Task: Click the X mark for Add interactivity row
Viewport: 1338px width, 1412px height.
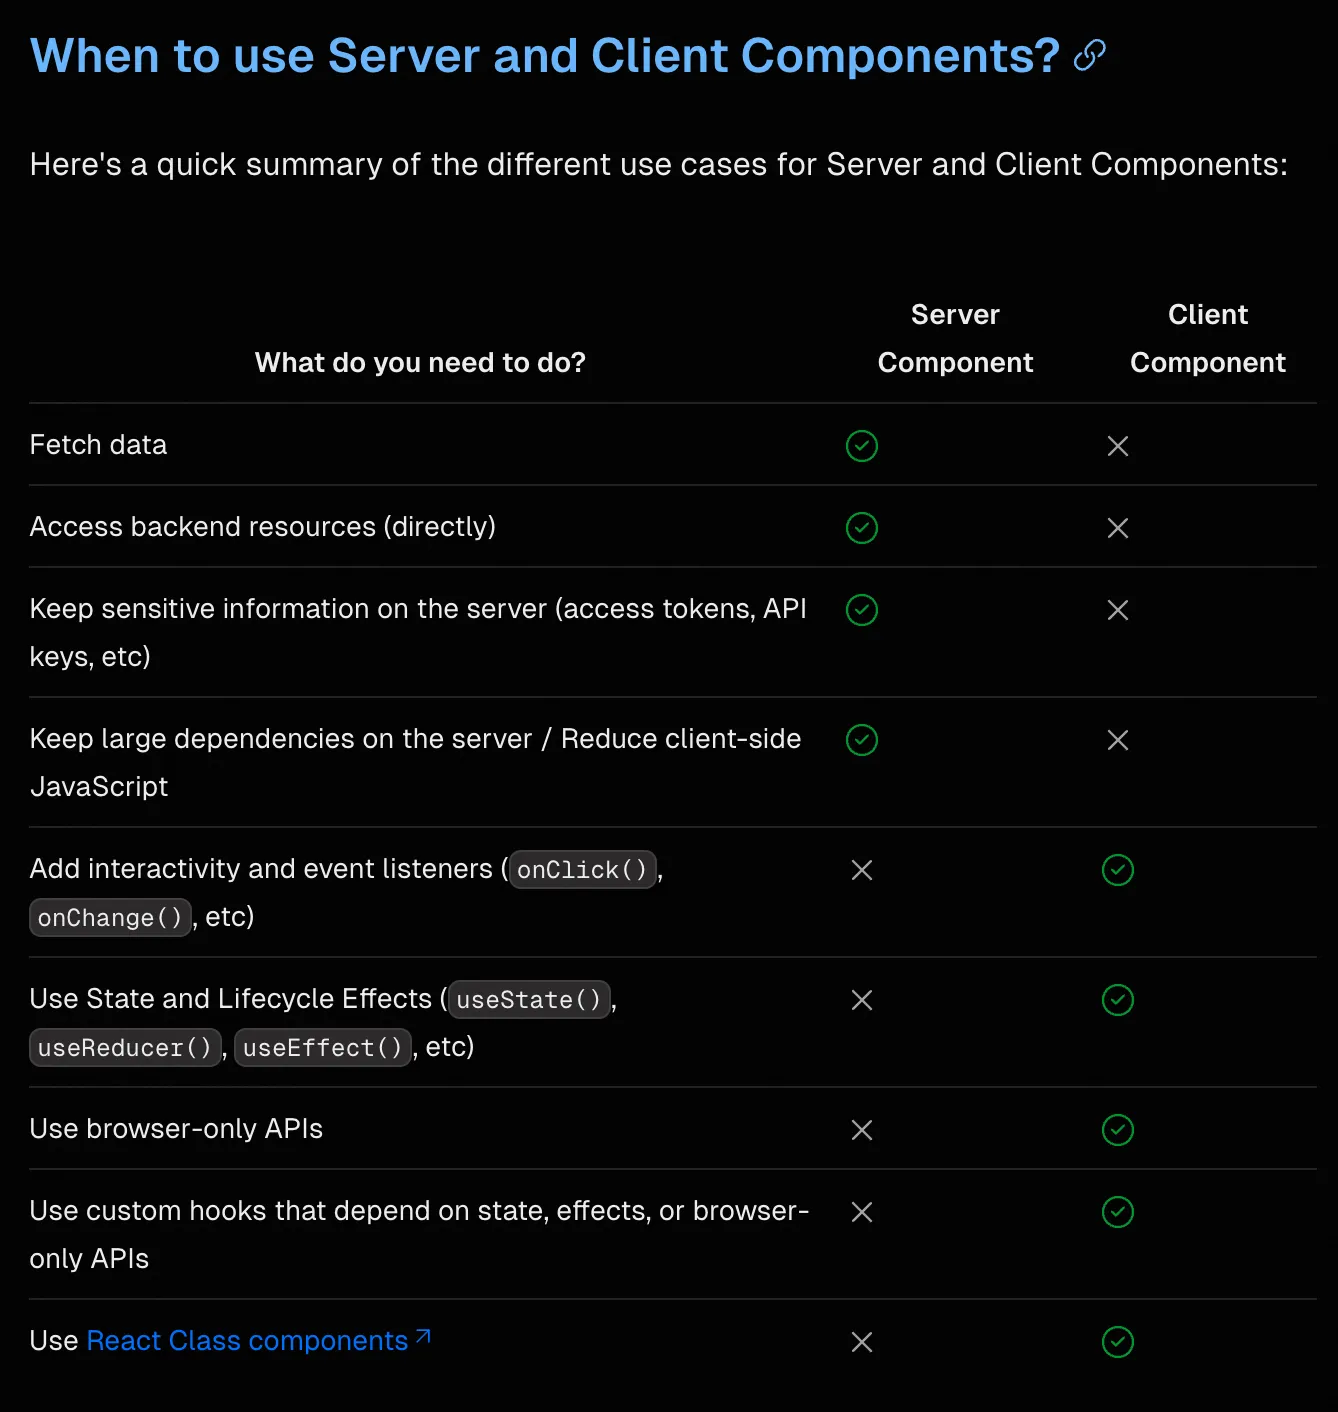Action: (862, 870)
